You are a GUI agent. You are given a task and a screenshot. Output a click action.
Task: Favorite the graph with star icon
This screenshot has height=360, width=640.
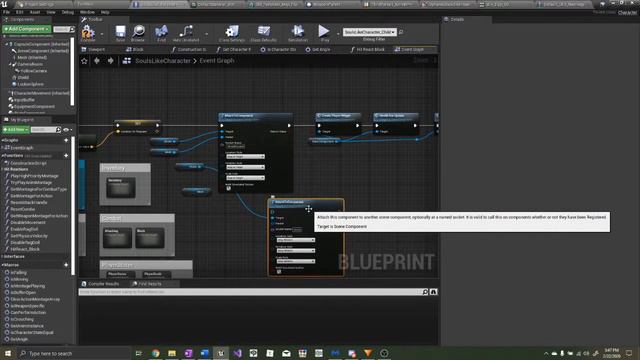[x=84, y=61]
